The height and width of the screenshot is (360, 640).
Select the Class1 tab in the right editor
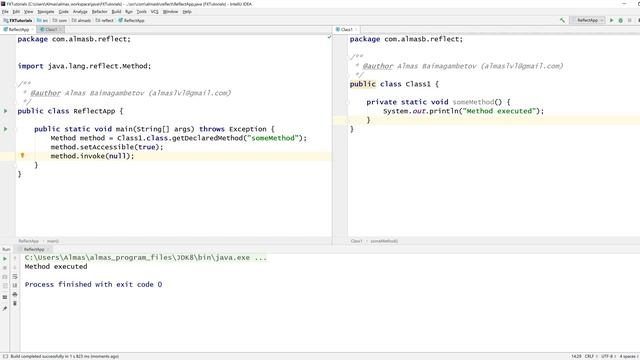tap(346, 29)
